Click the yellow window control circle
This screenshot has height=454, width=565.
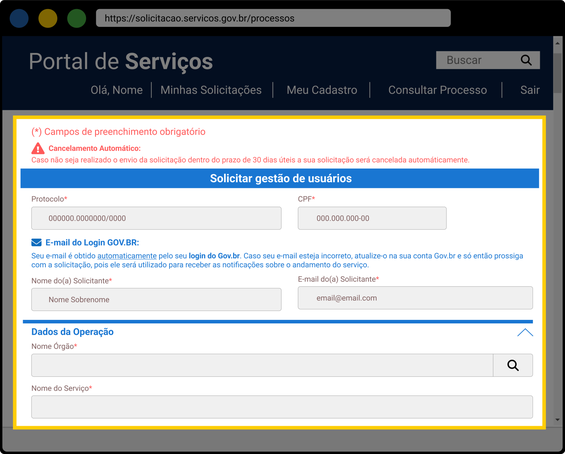(48, 18)
